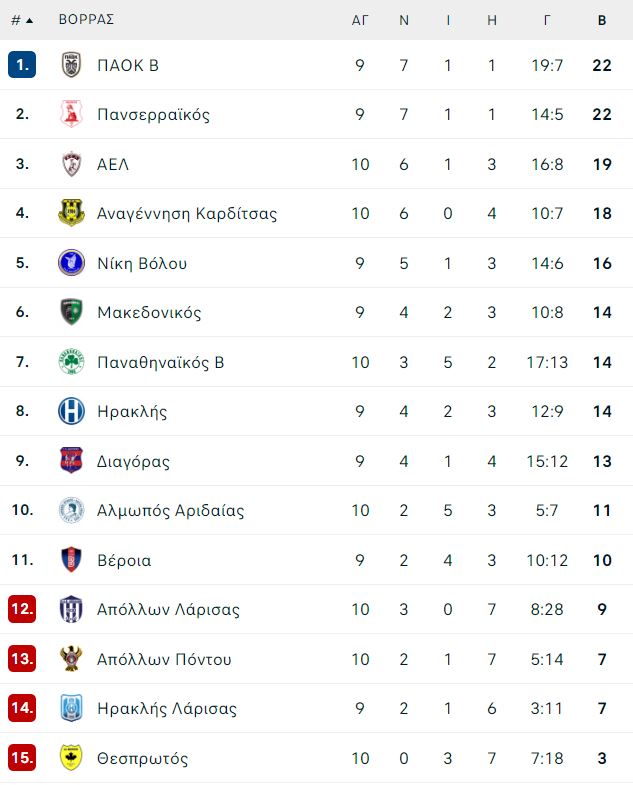The image size is (633, 785).
Task: Select the Αναγέννηση Καρδίτσας yellow crest
Action: (71, 213)
